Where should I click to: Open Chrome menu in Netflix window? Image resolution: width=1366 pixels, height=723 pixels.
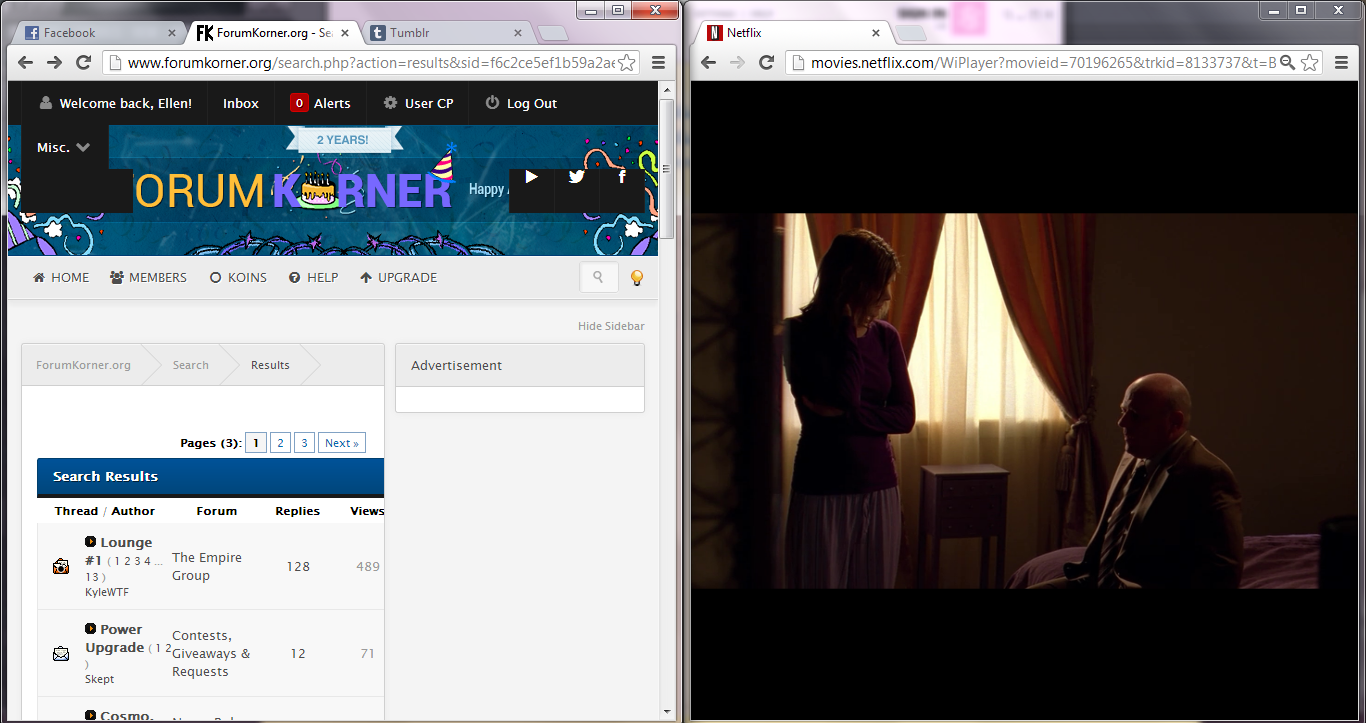pos(1342,62)
